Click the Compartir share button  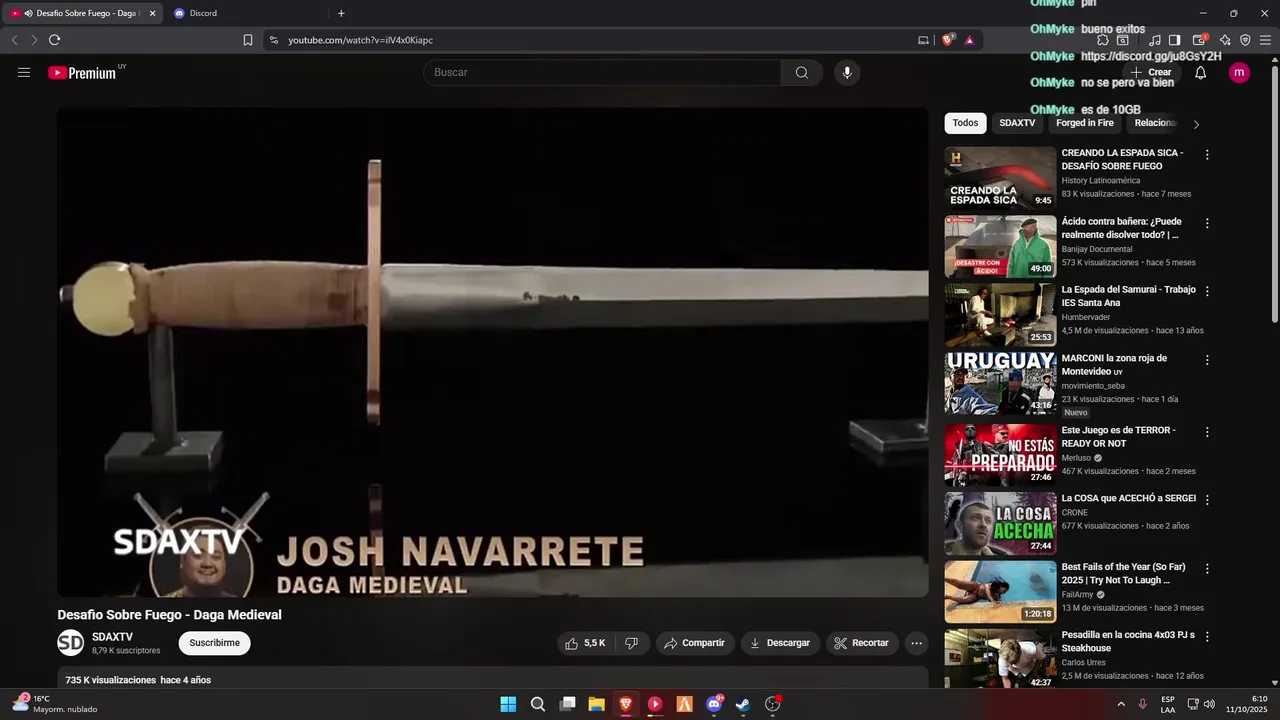[x=695, y=643]
